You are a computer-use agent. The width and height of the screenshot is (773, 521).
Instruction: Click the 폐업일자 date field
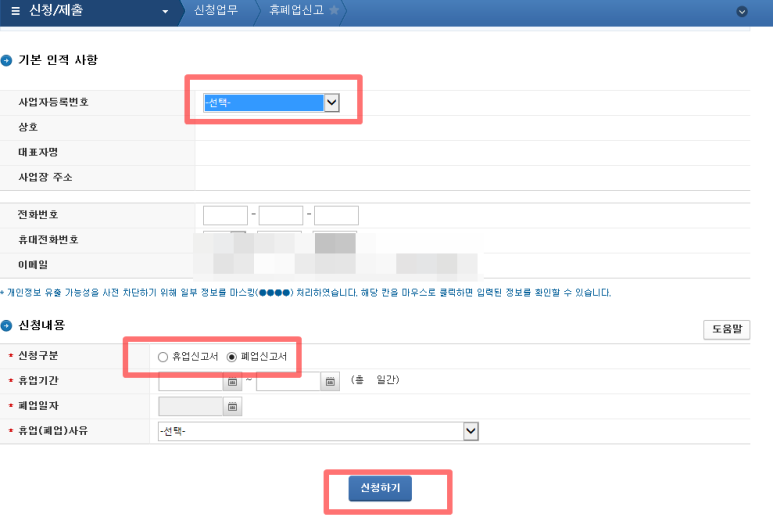(191, 407)
